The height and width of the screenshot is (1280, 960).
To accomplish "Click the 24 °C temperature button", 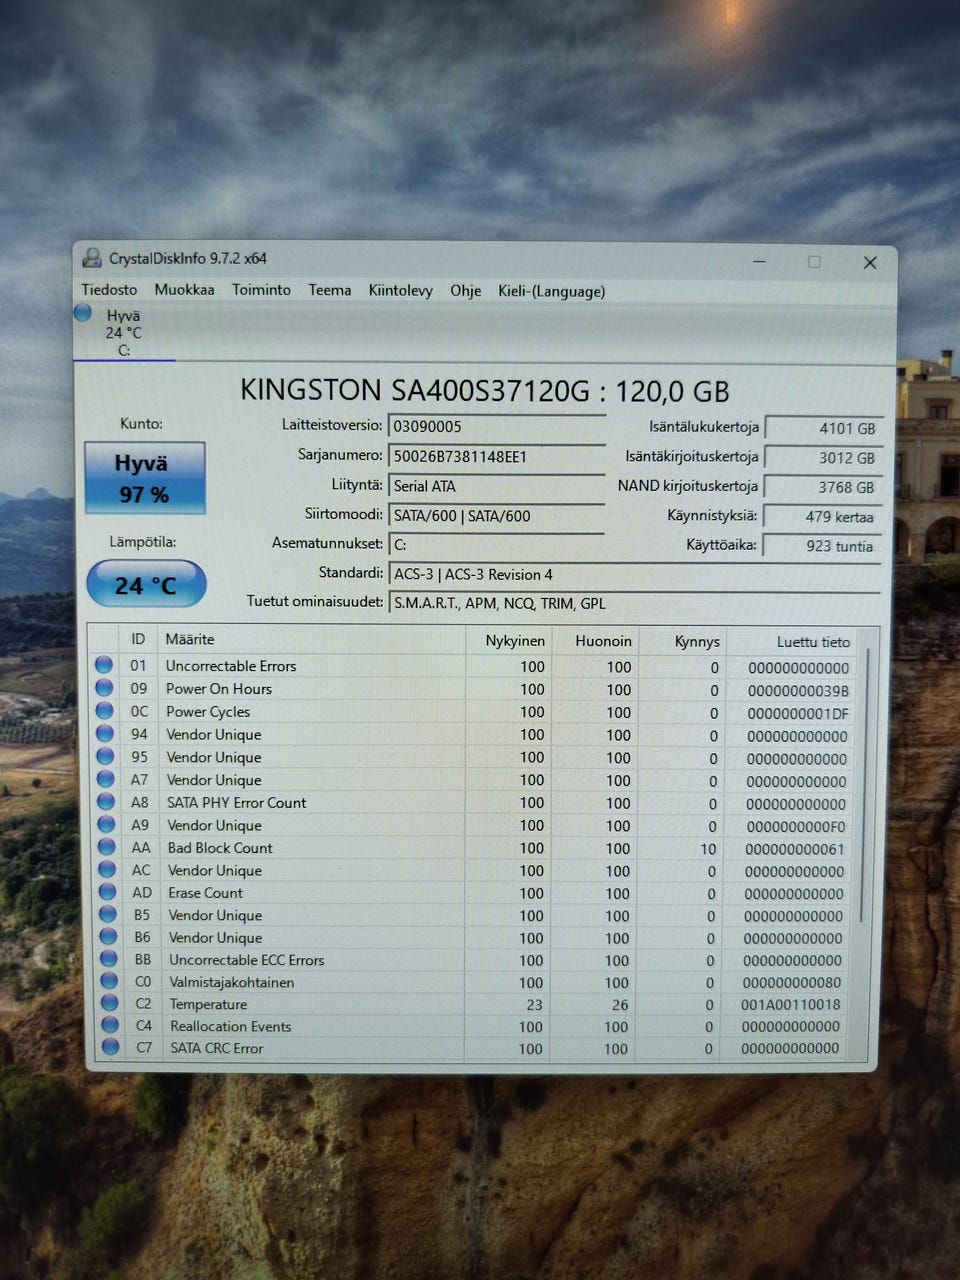I will tap(146, 585).
